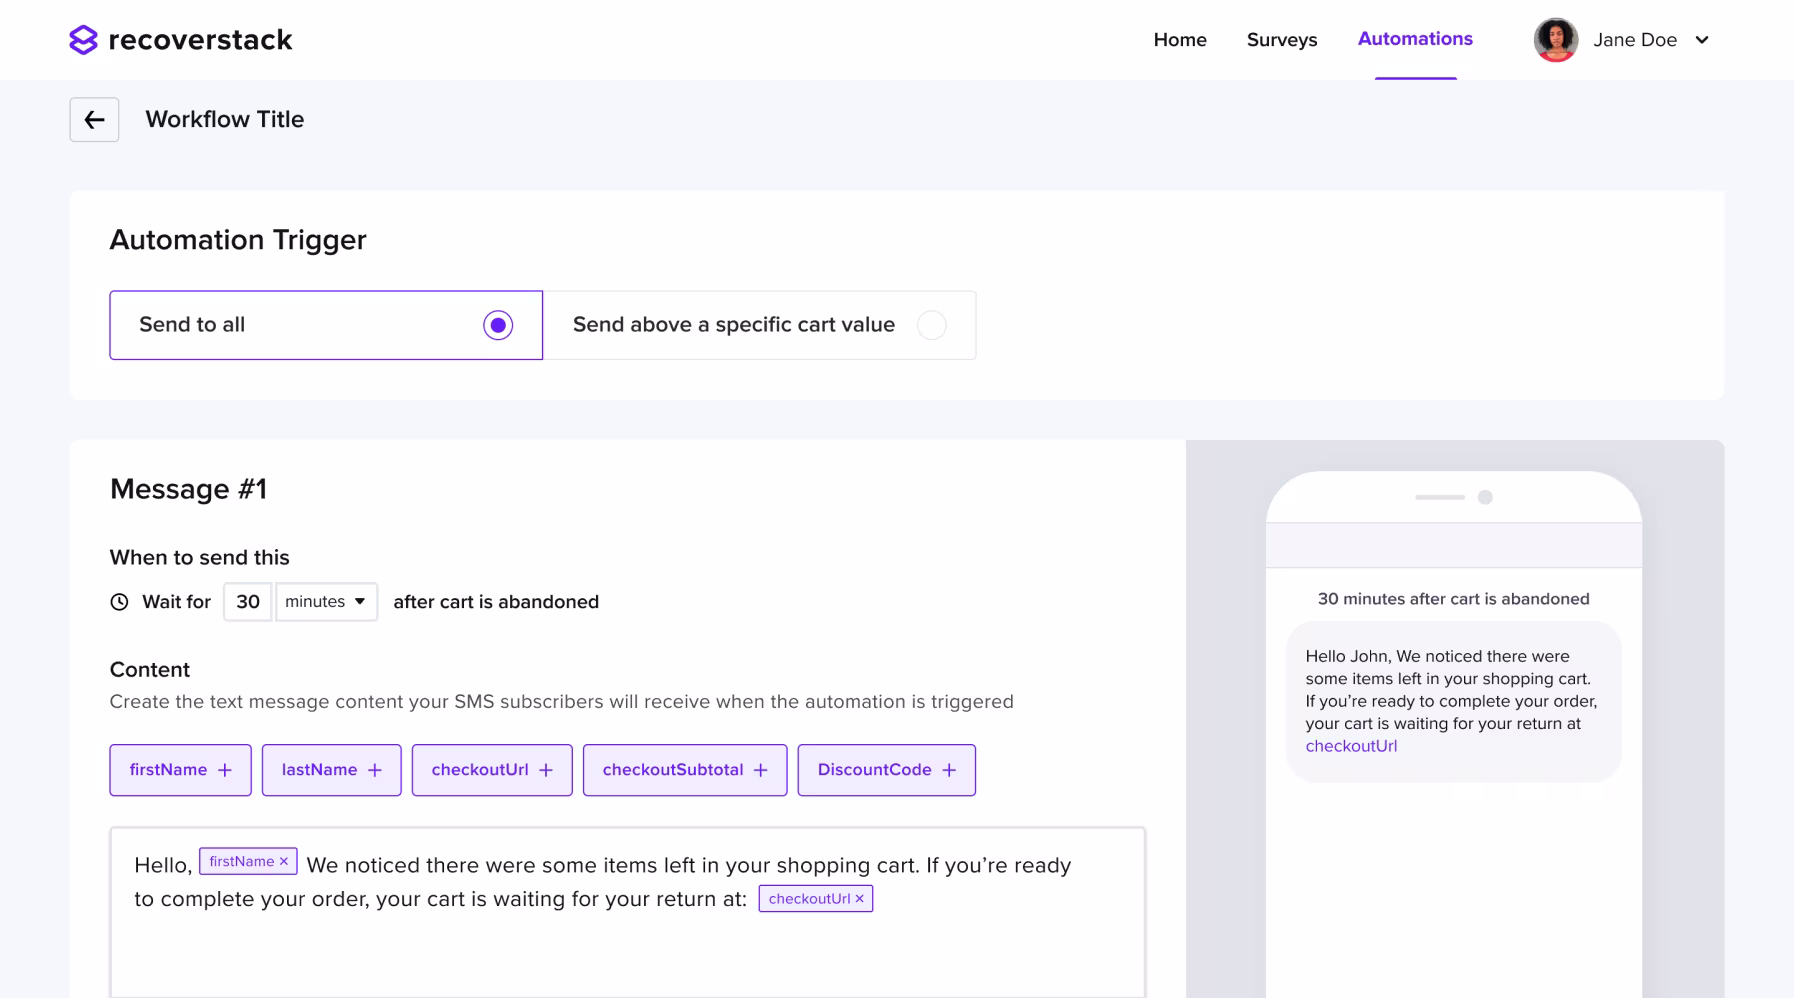Screen dimensions: 1794x998
Task: Open the Home navigation tab
Action: coord(1180,40)
